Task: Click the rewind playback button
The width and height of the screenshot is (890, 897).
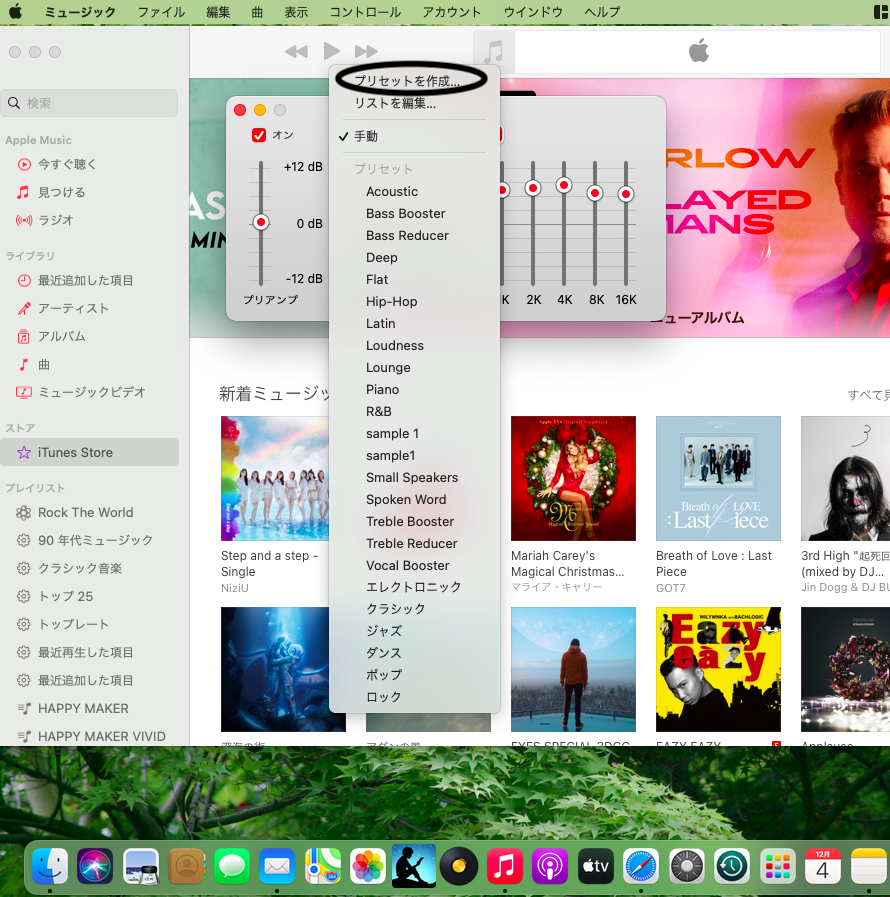Action: tap(296, 51)
